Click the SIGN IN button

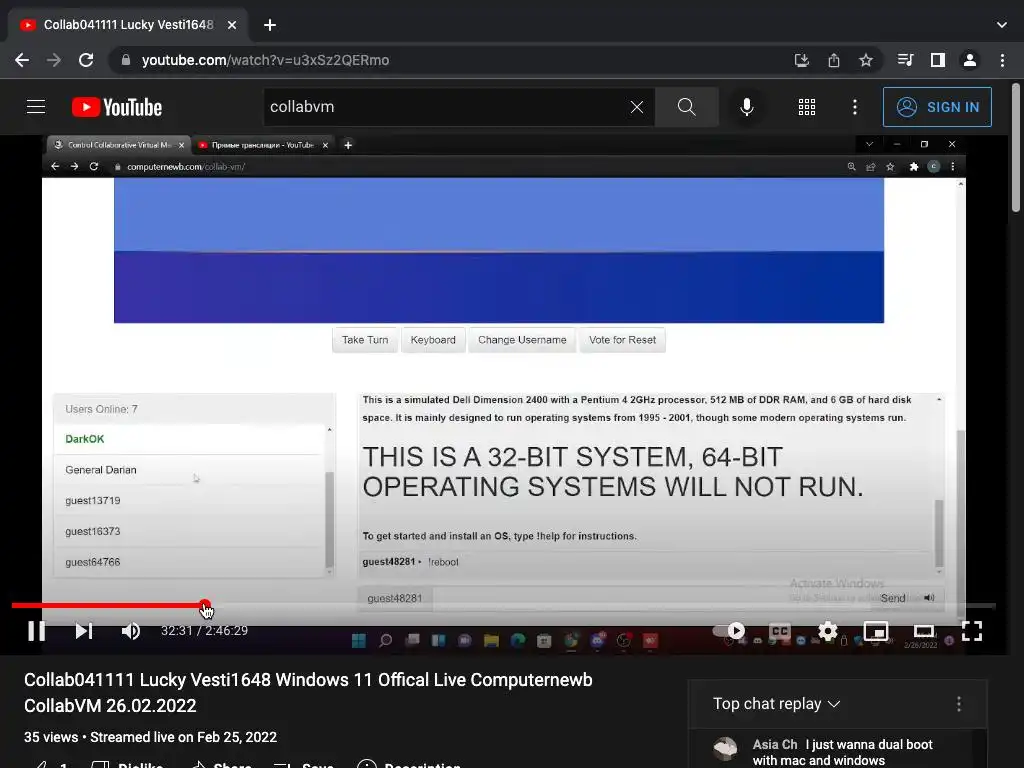point(937,107)
